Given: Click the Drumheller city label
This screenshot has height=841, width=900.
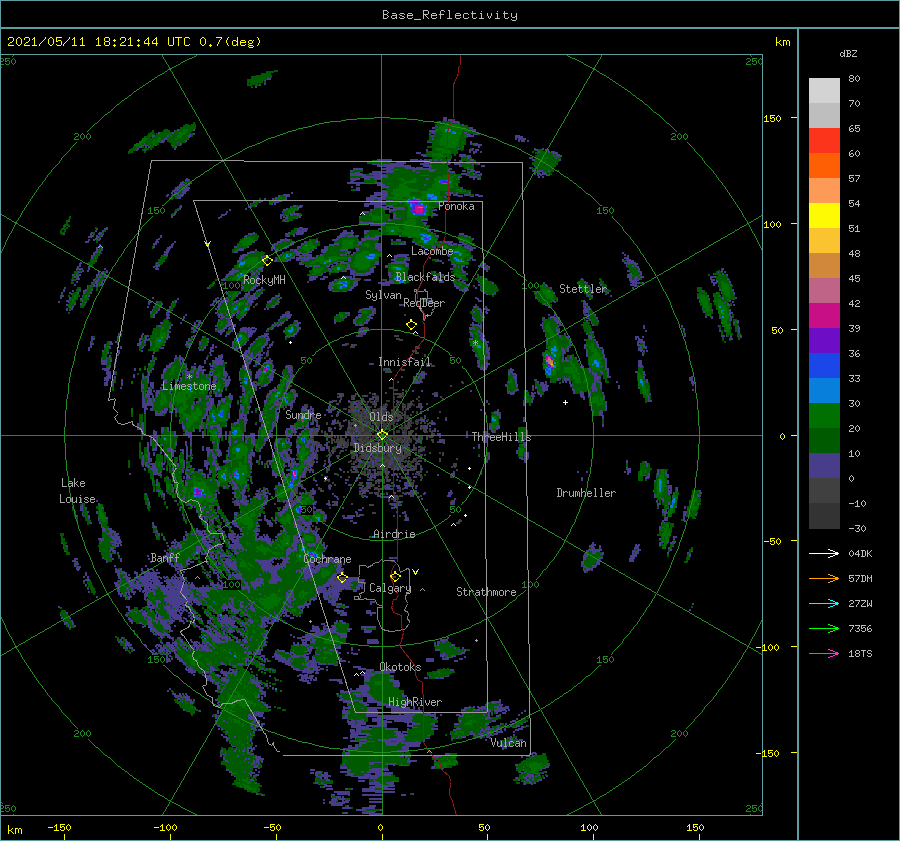Looking at the screenshot, I should coord(586,493).
